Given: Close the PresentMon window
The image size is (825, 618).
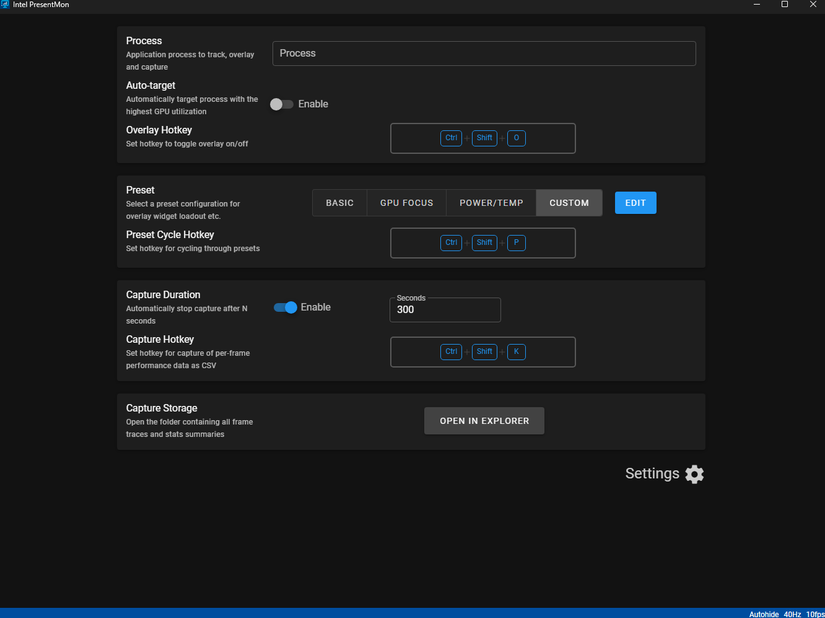Looking at the screenshot, I should click(812, 5).
